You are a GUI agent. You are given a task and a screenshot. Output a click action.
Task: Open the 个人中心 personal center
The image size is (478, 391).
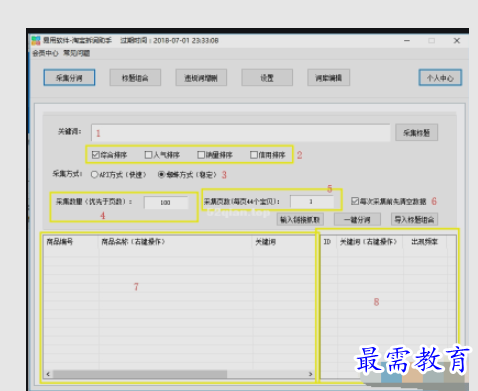[x=440, y=78]
